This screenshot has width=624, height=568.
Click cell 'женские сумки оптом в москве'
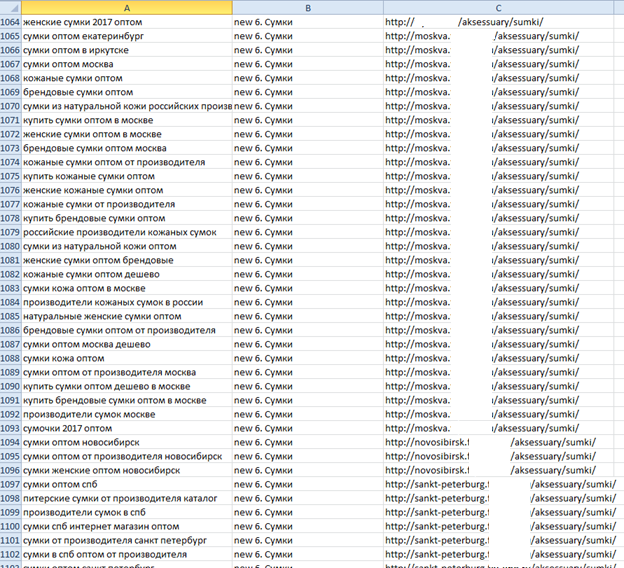(127, 134)
